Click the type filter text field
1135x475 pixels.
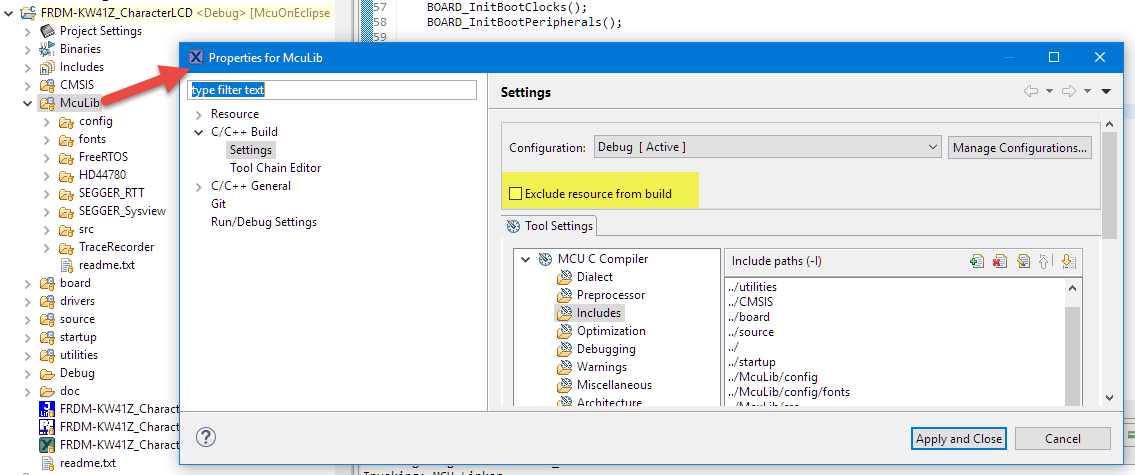(x=334, y=89)
